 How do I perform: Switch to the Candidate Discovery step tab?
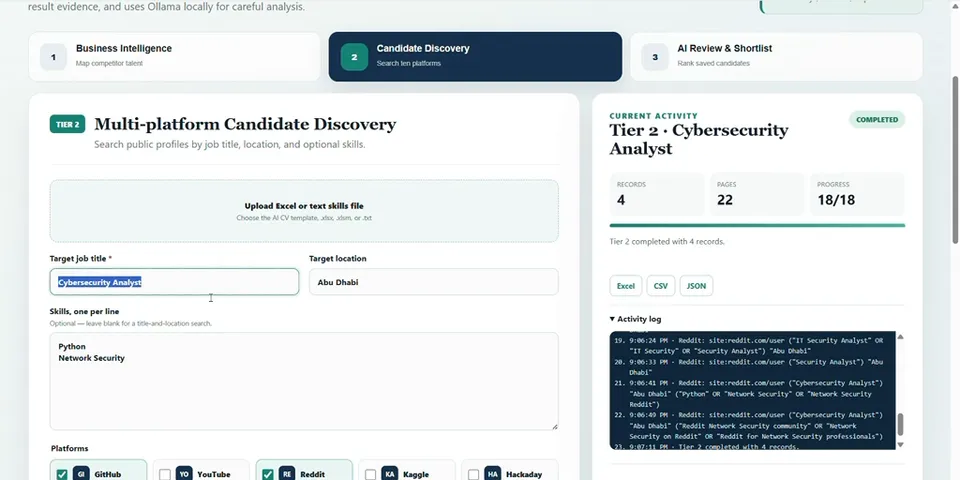tap(475, 56)
